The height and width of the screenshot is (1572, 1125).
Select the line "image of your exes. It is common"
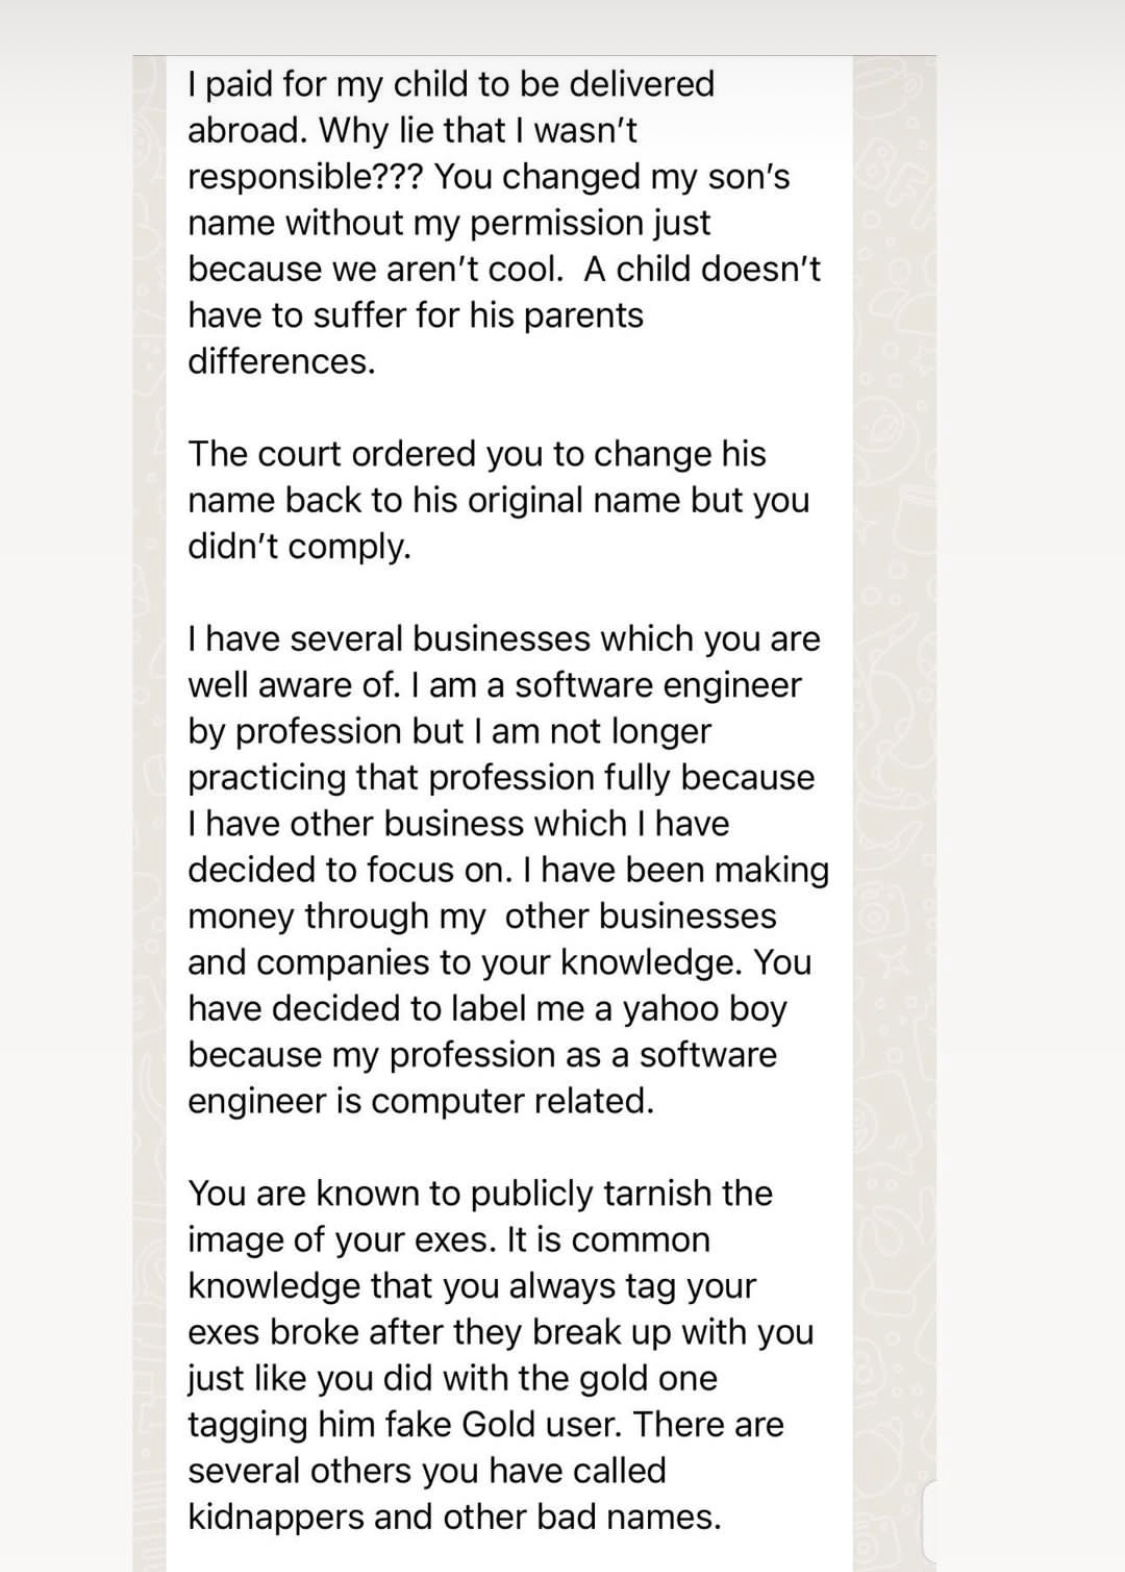449,1240
